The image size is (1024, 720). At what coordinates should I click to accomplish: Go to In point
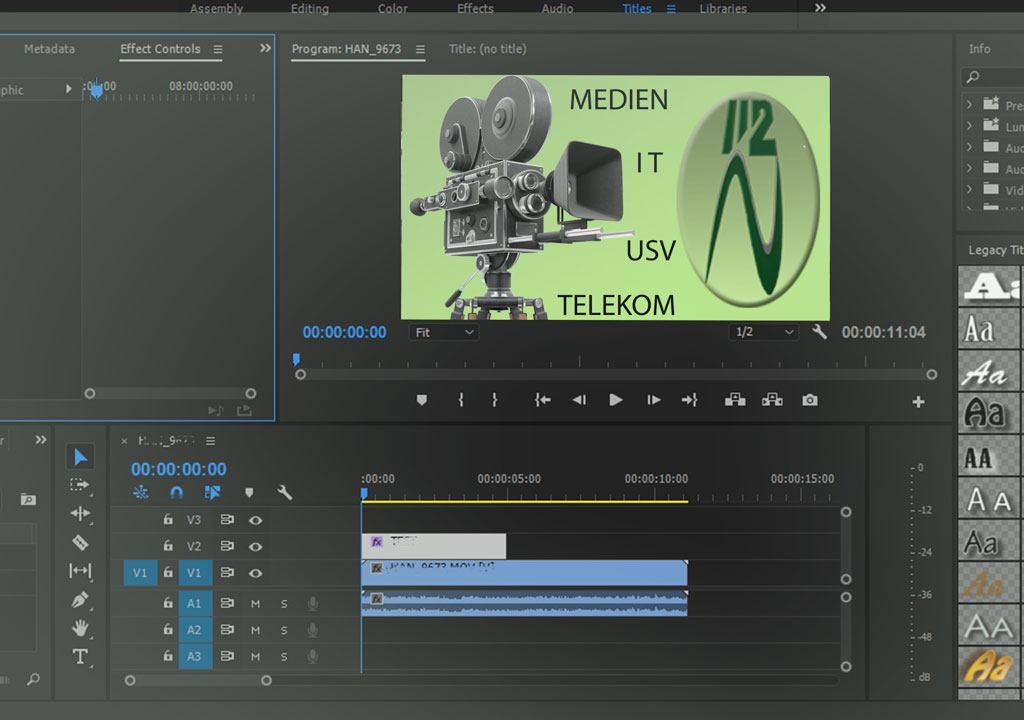[542, 400]
